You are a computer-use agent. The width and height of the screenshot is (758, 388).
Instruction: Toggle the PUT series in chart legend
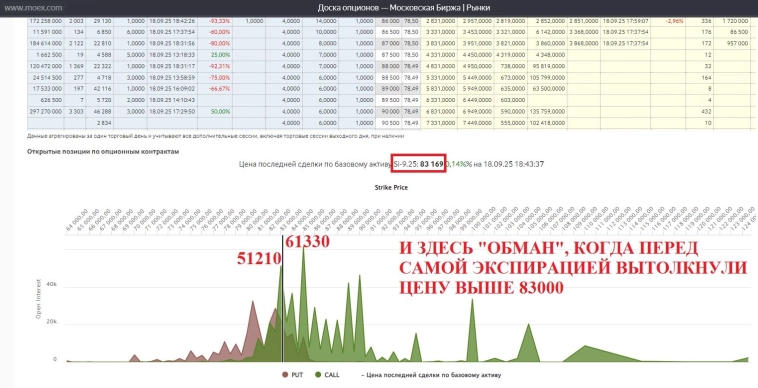tap(292, 374)
